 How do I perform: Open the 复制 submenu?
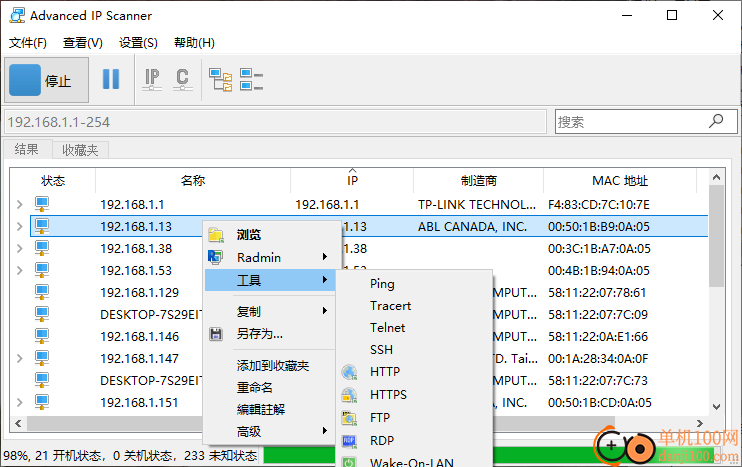[x=270, y=311]
